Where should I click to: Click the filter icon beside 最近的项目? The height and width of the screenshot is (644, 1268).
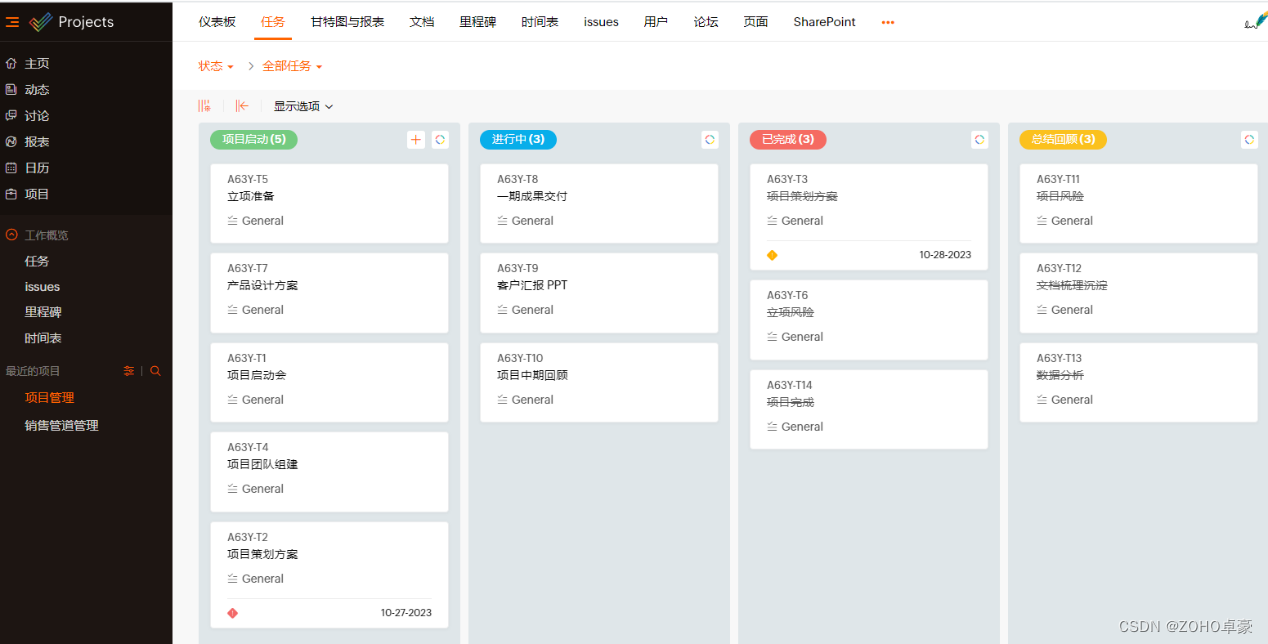pos(128,371)
